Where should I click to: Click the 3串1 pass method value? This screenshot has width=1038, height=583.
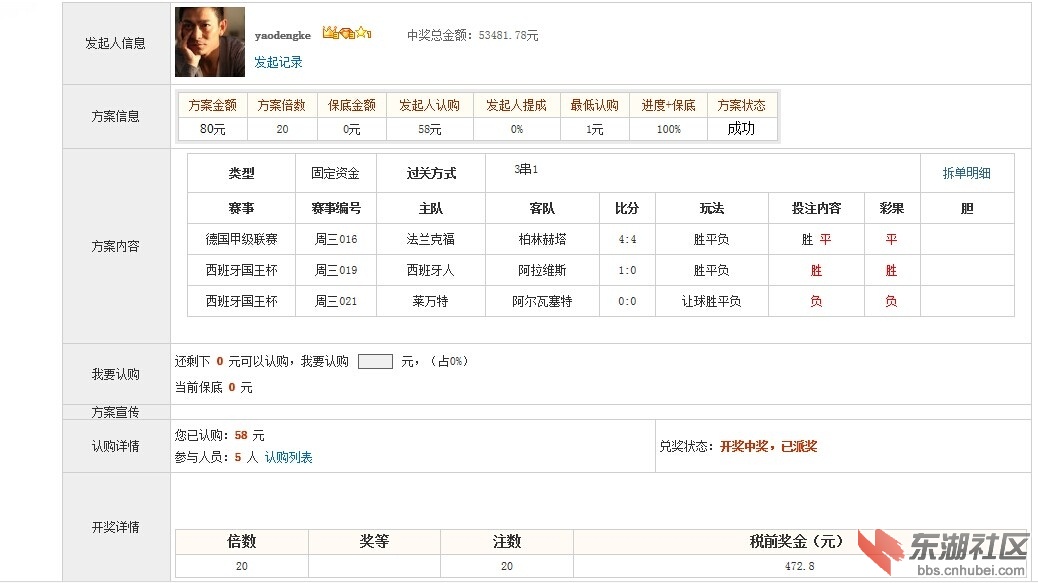tap(526, 169)
